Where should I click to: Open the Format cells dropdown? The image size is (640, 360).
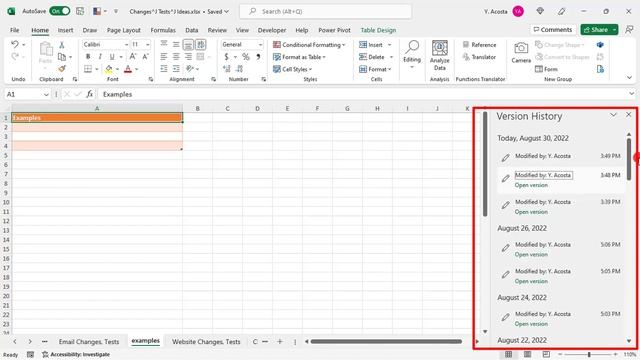[x=375, y=69]
